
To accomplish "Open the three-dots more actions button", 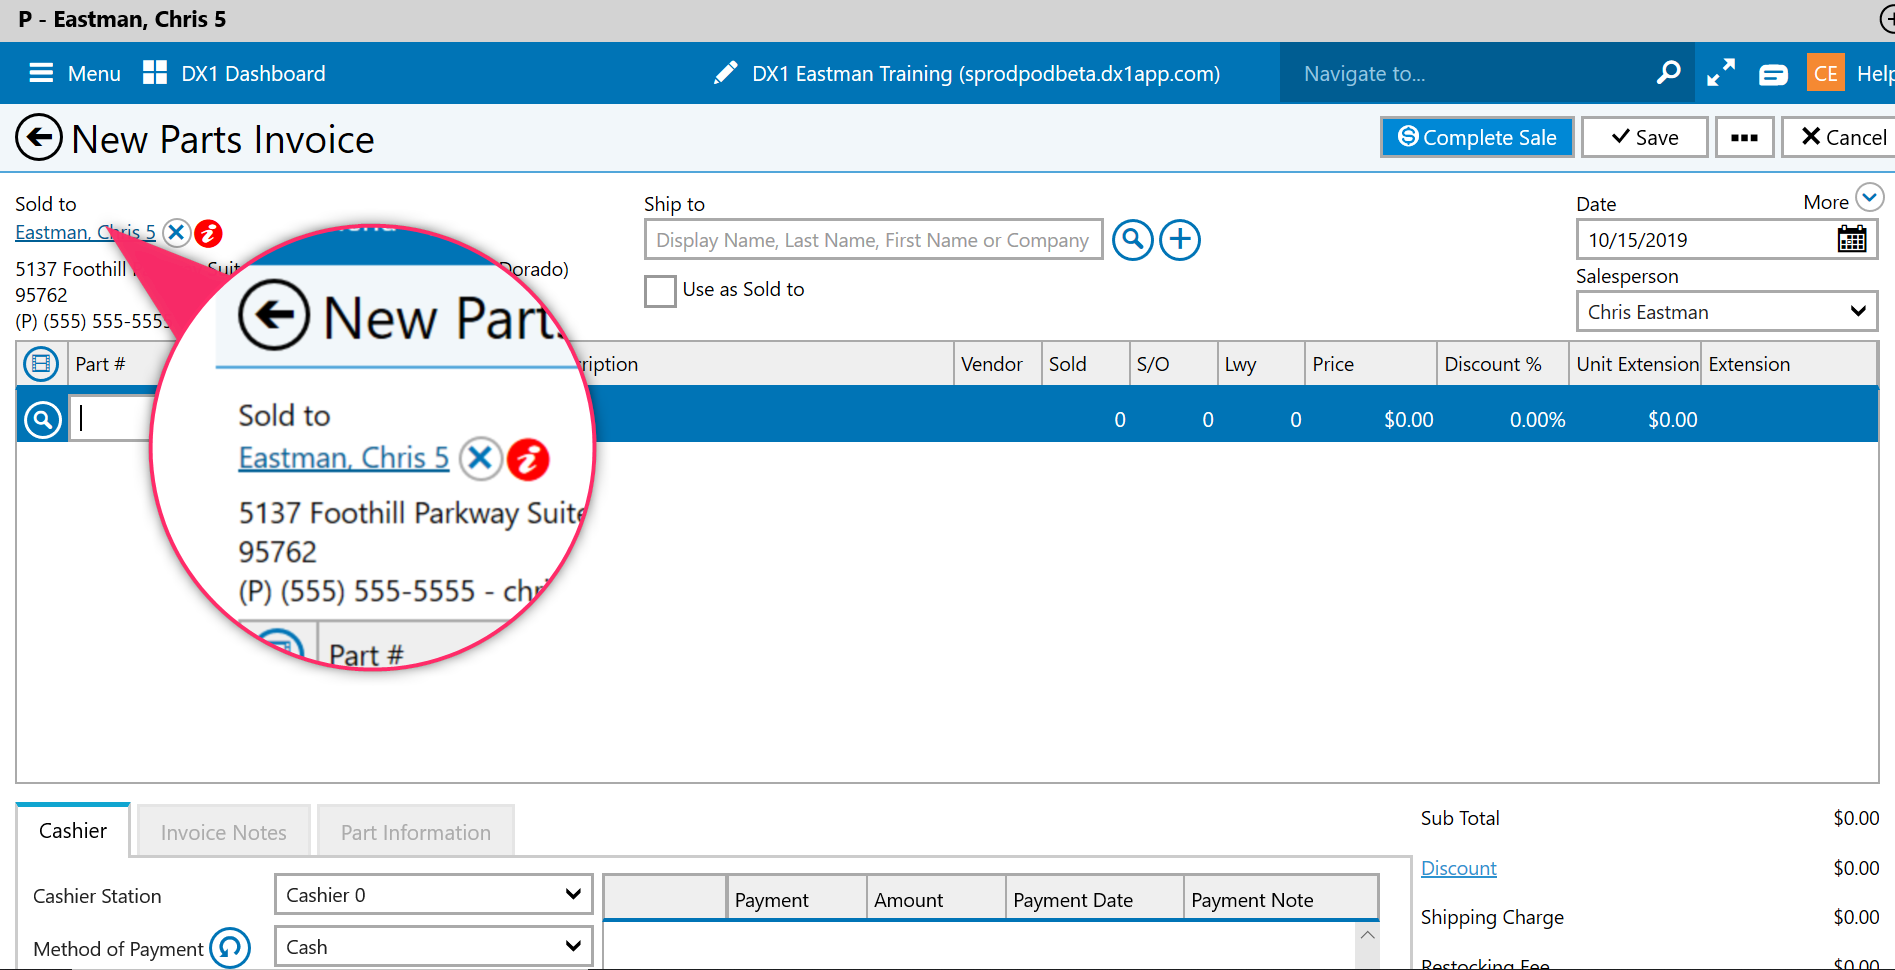I will point(1745,137).
